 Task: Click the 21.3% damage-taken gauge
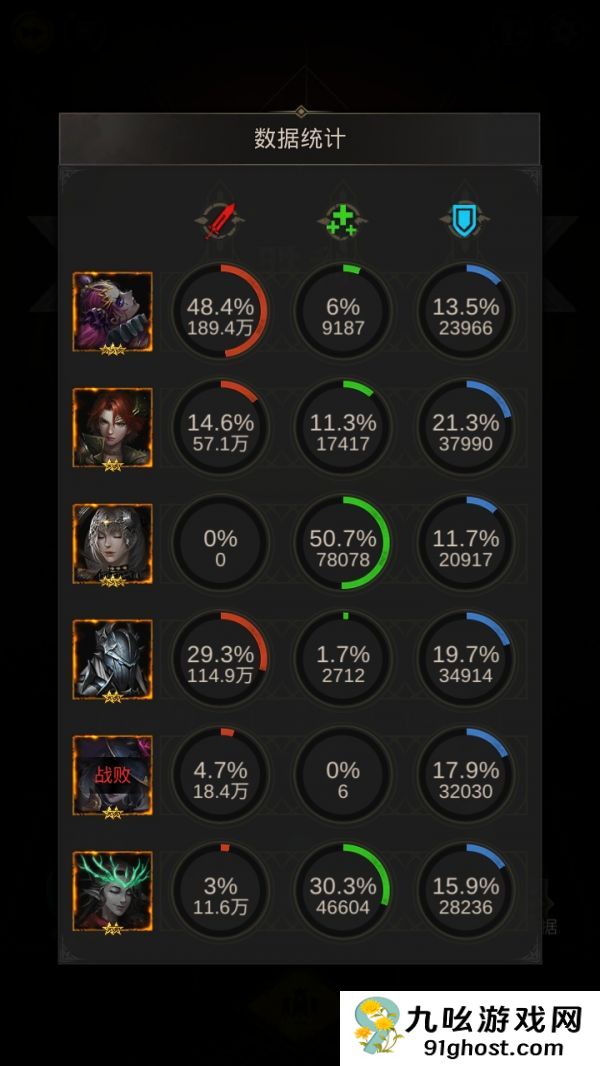[x=465, y=427]
